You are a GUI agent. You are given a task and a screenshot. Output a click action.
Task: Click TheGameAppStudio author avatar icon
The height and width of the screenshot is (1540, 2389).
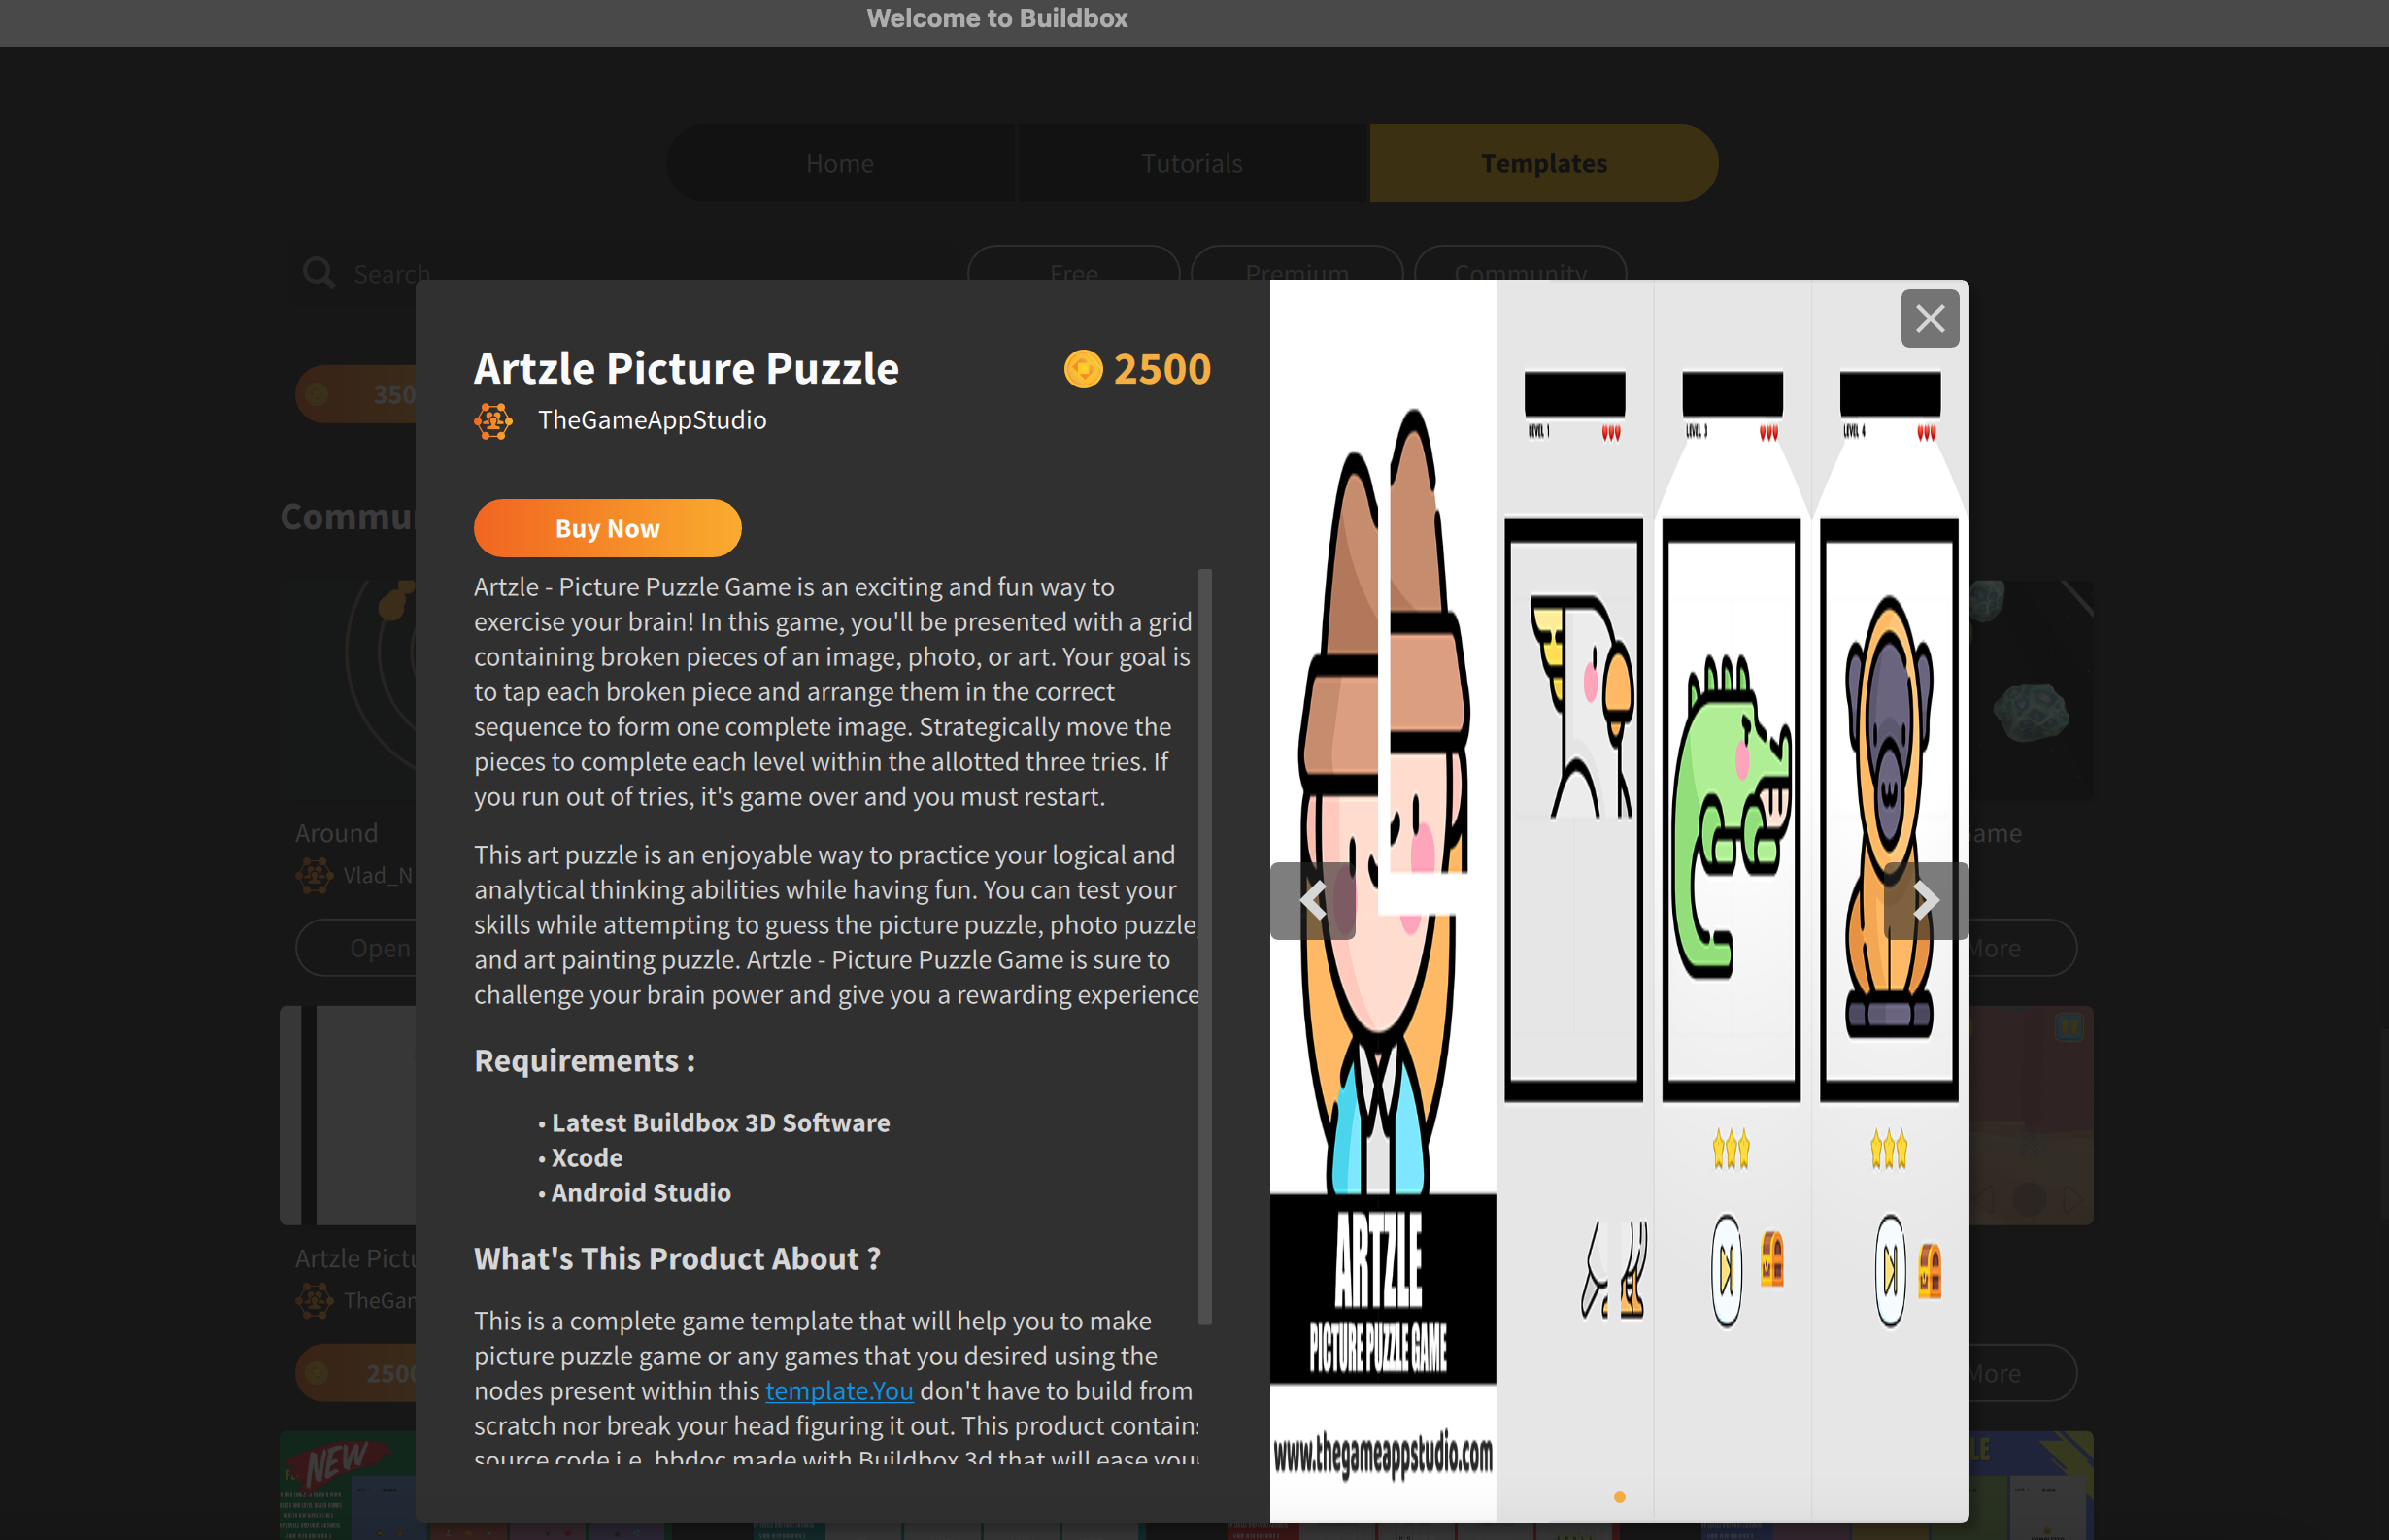pos(493,421)
